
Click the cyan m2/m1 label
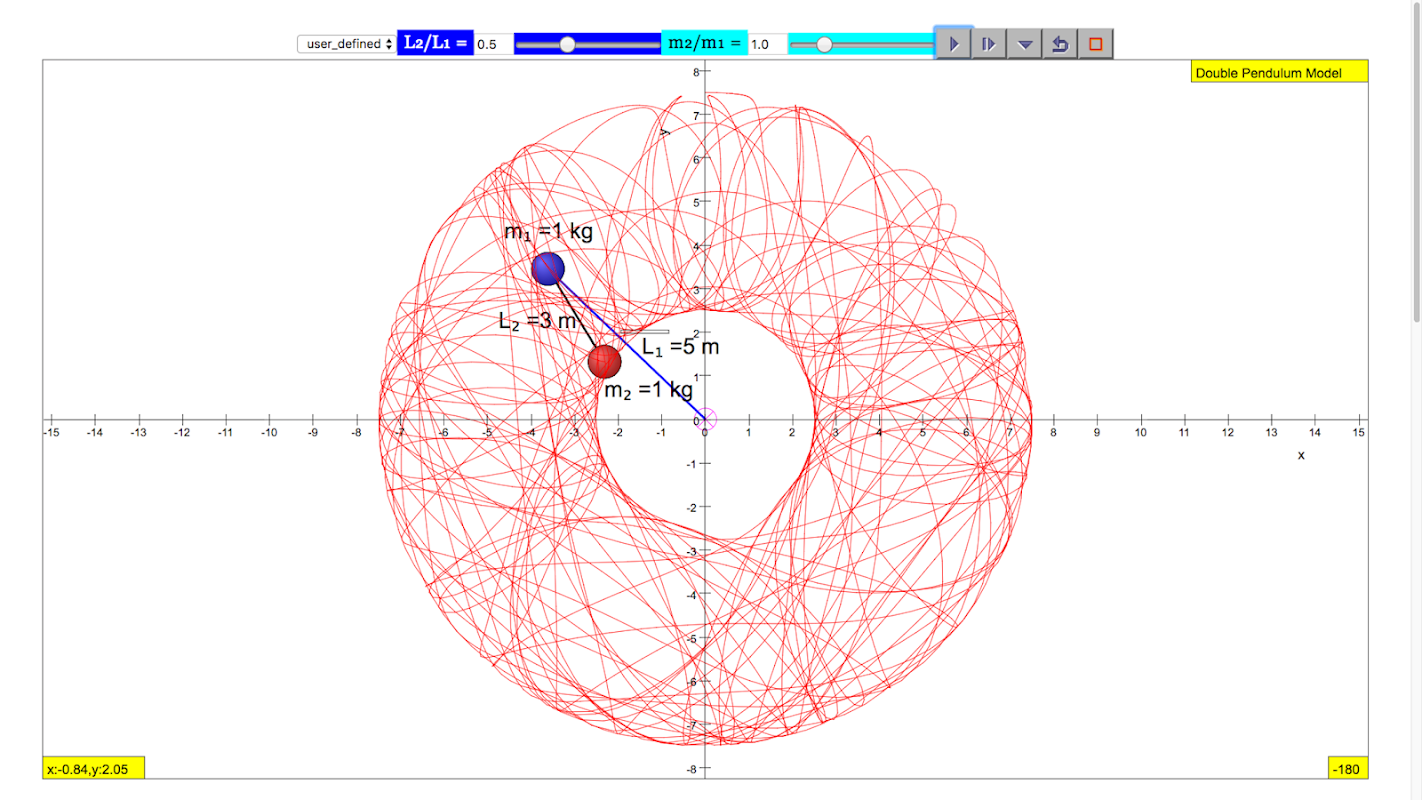click(x=704, y=43)
